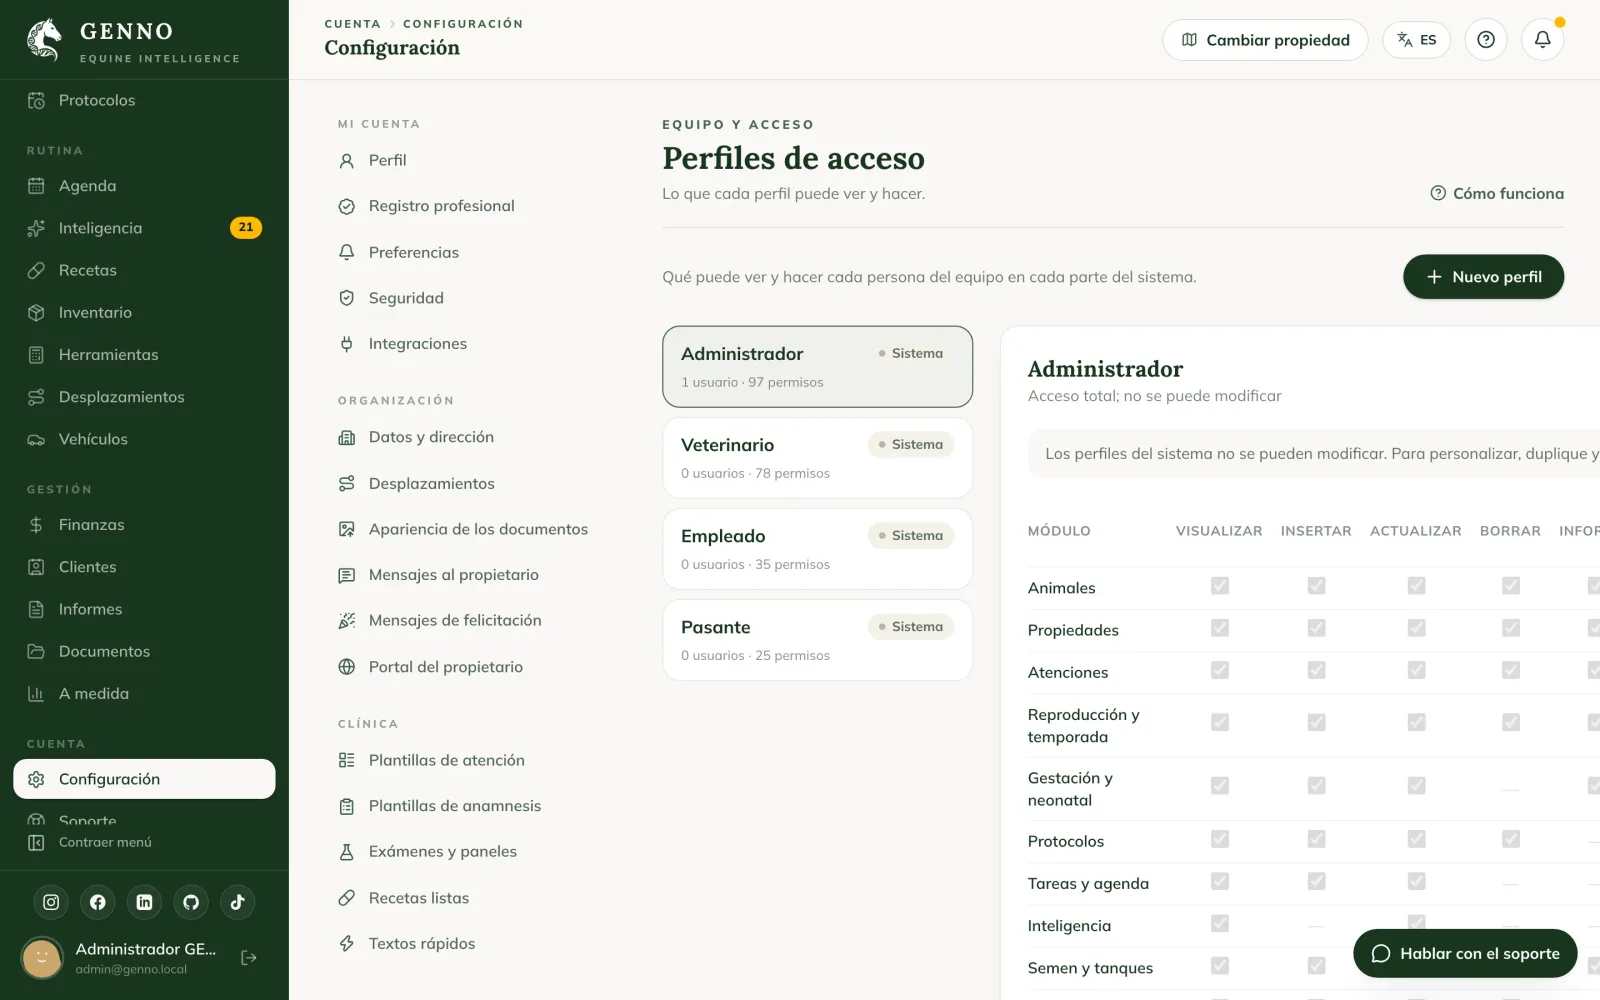Click the Integraciones plug icon
This screenshot has height=1000, width=1600.
[x=347, y=344]
